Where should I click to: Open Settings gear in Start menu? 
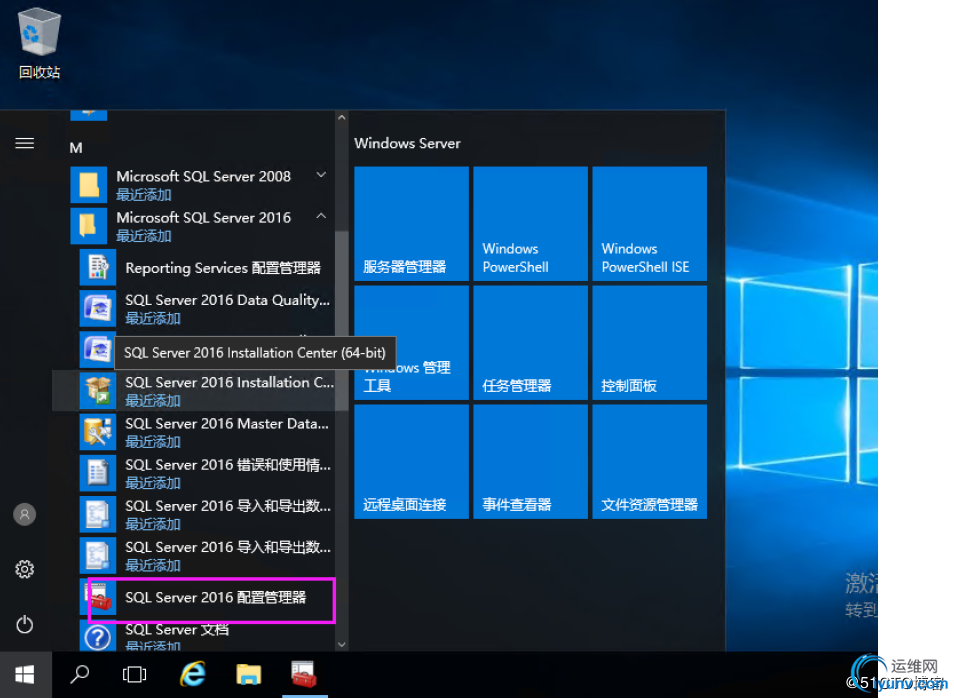point(24,570)
